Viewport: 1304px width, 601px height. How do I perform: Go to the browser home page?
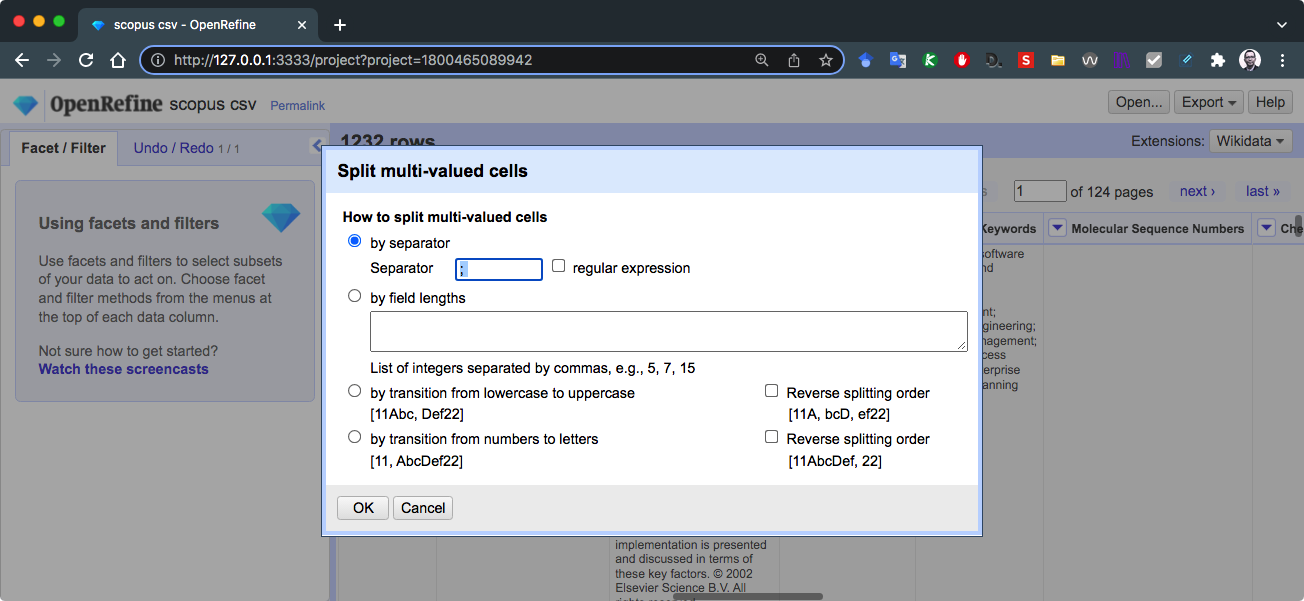(x=118, y=60)
